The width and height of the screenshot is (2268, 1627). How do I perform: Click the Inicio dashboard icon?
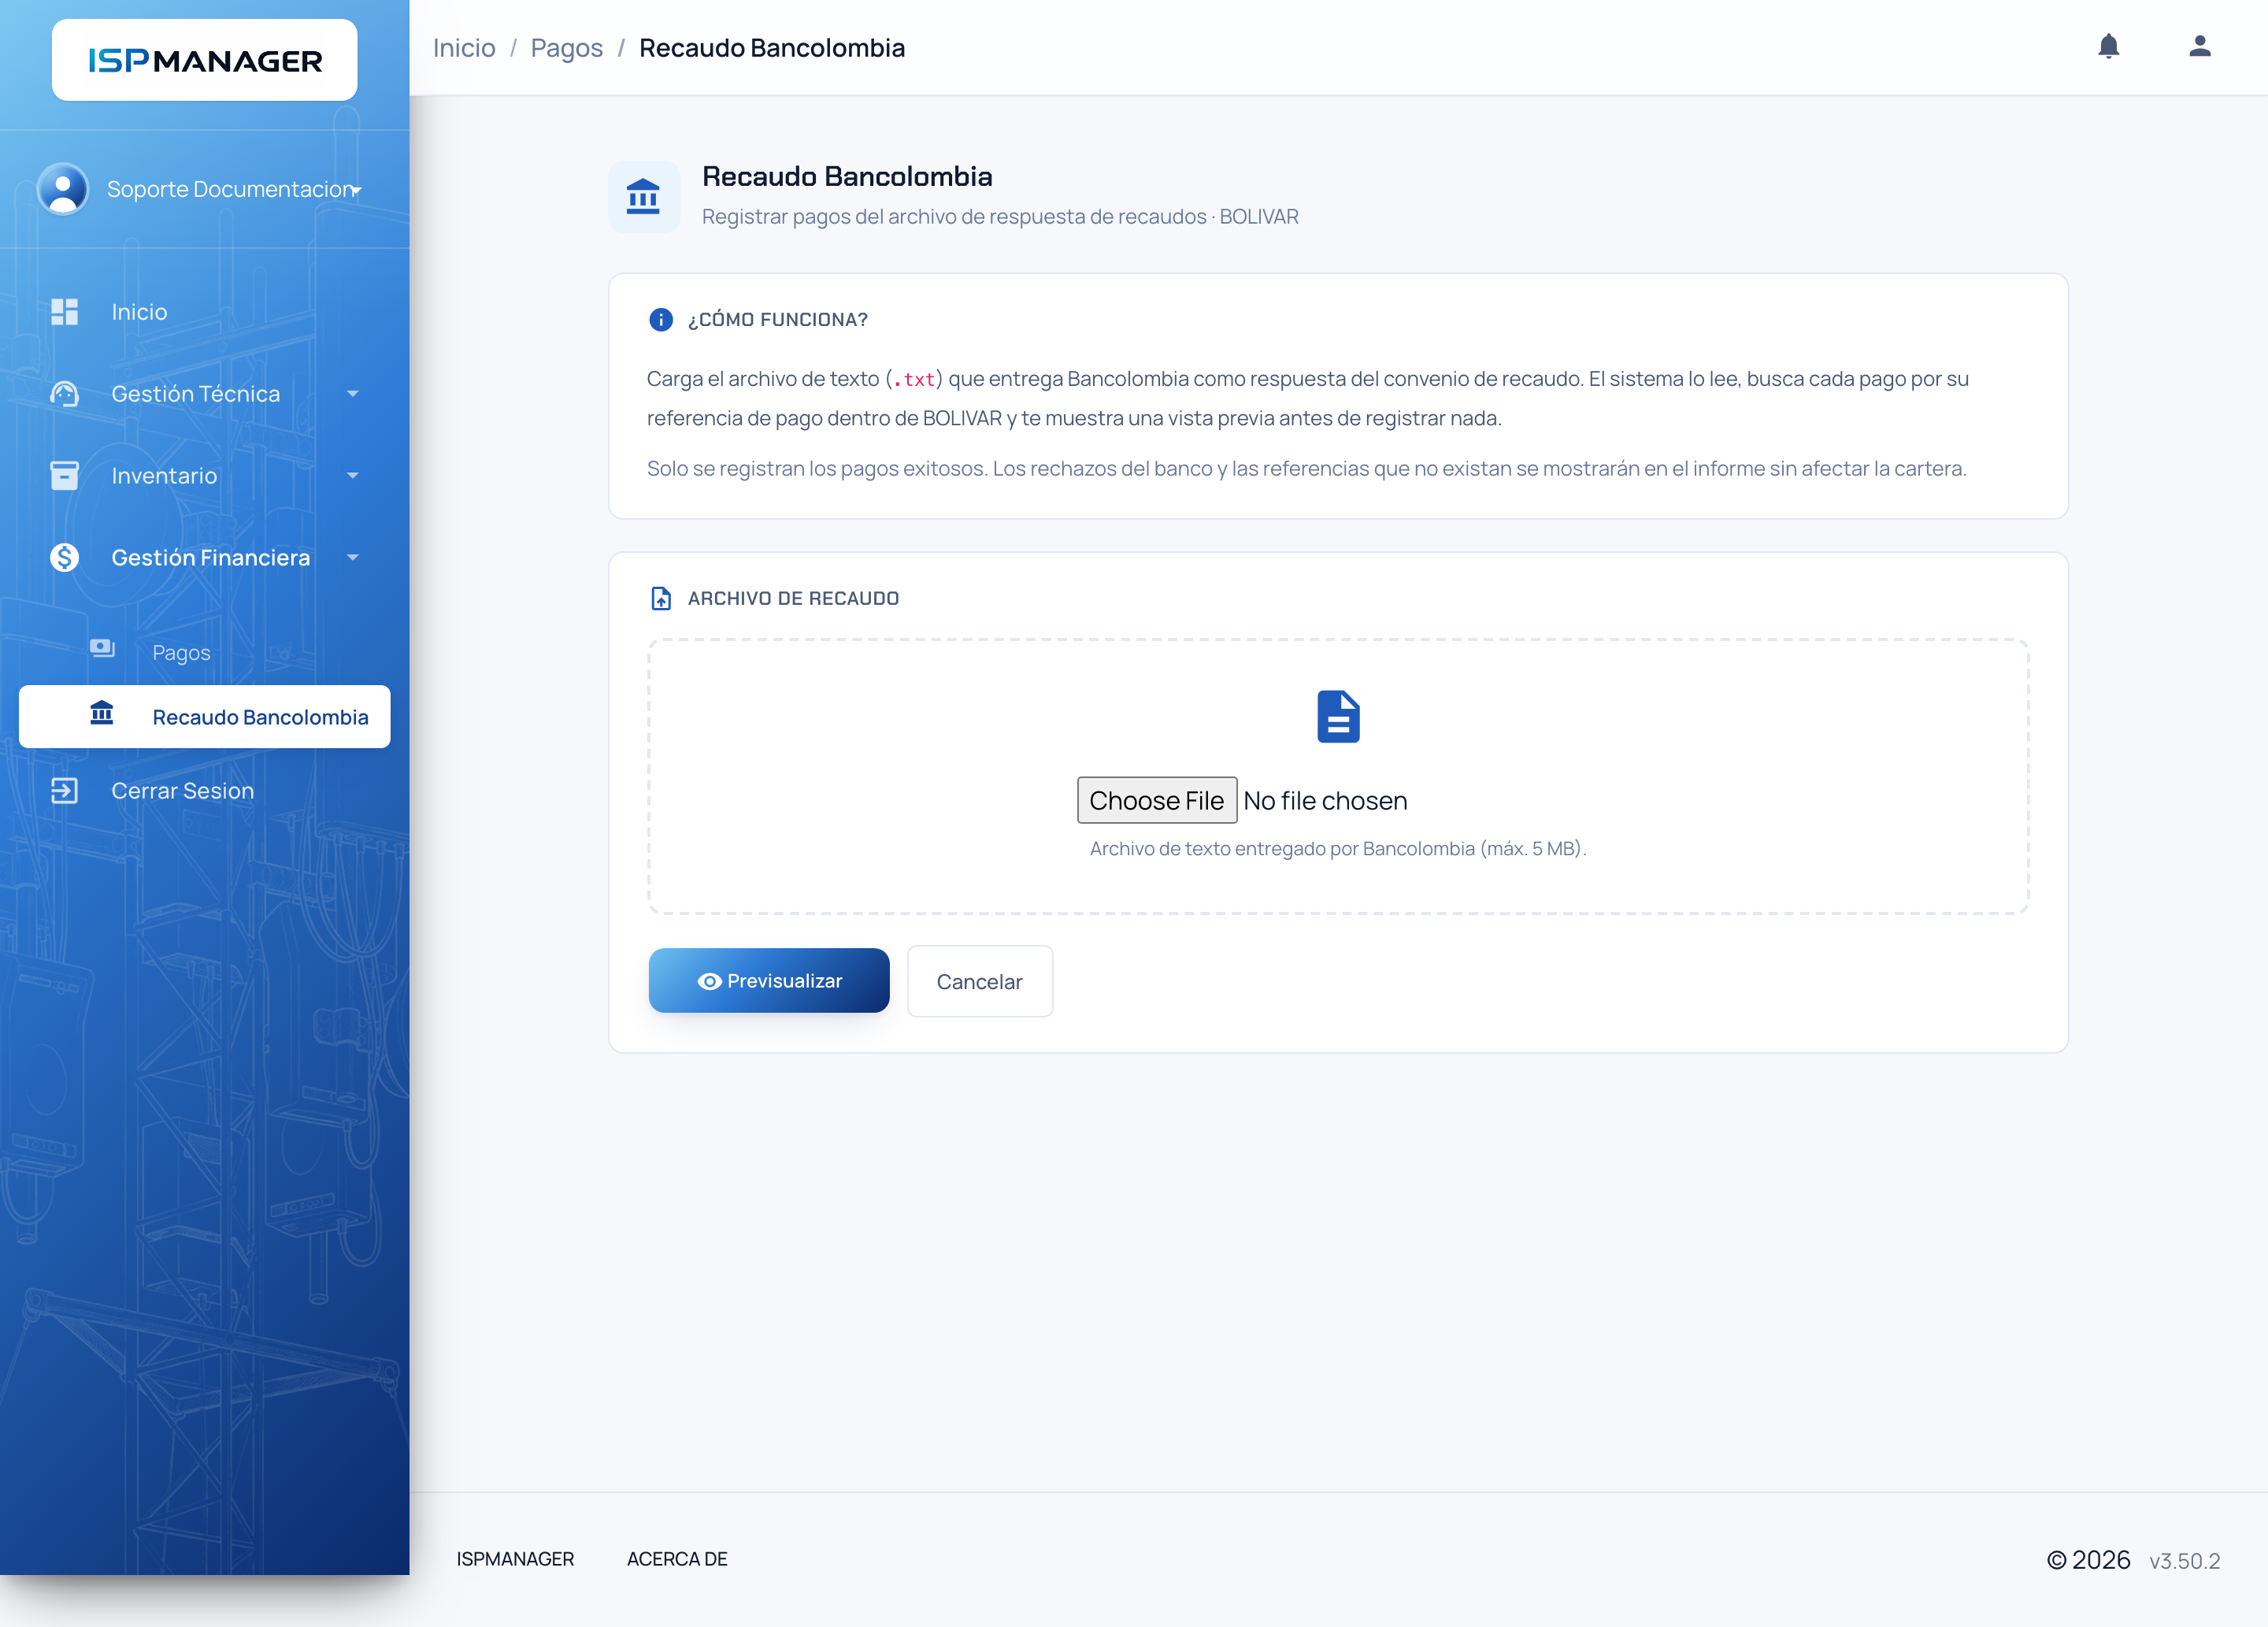tap(65, 312)
